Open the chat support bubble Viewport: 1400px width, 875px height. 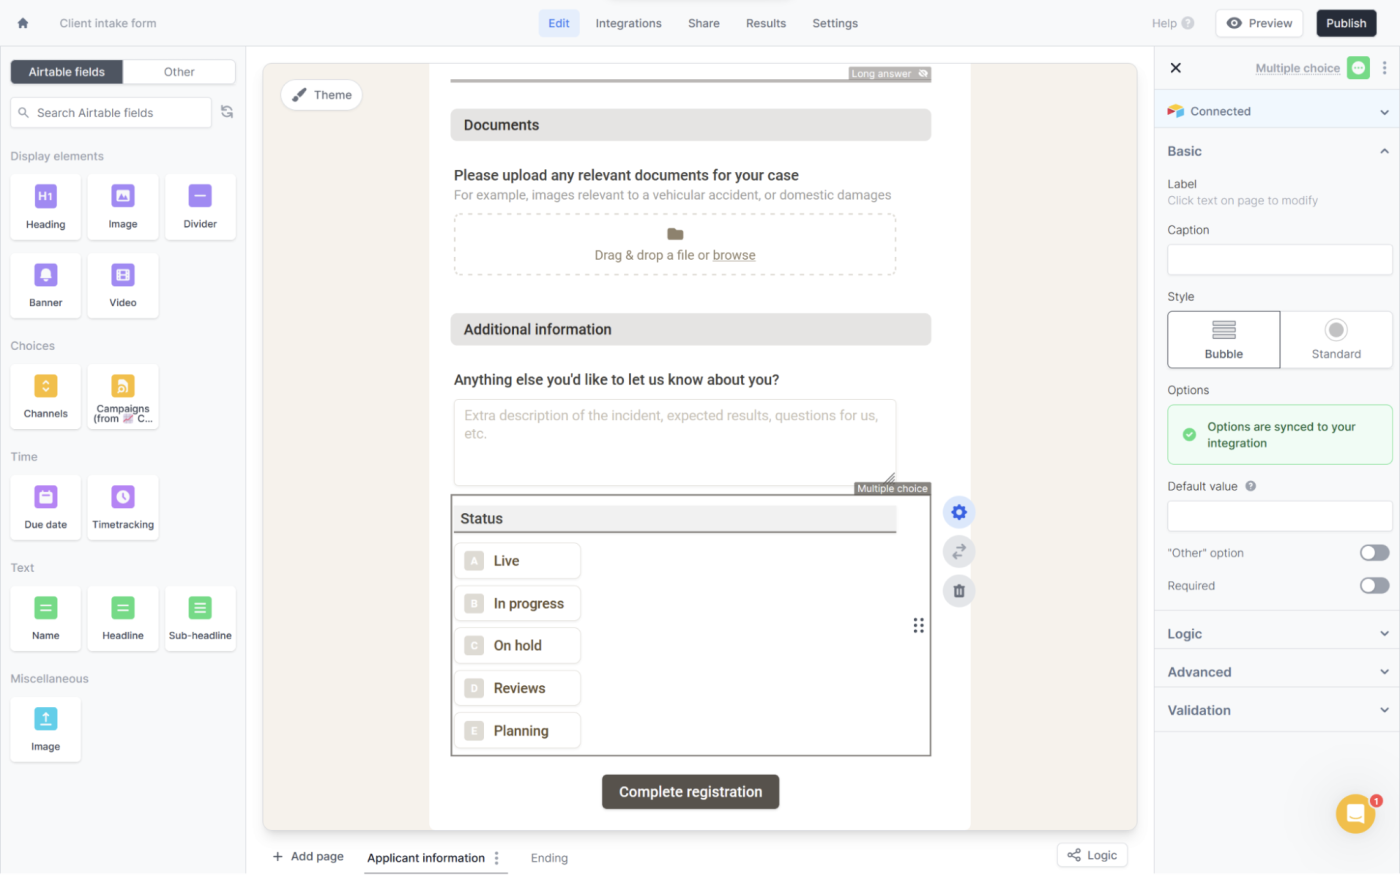1355,814
